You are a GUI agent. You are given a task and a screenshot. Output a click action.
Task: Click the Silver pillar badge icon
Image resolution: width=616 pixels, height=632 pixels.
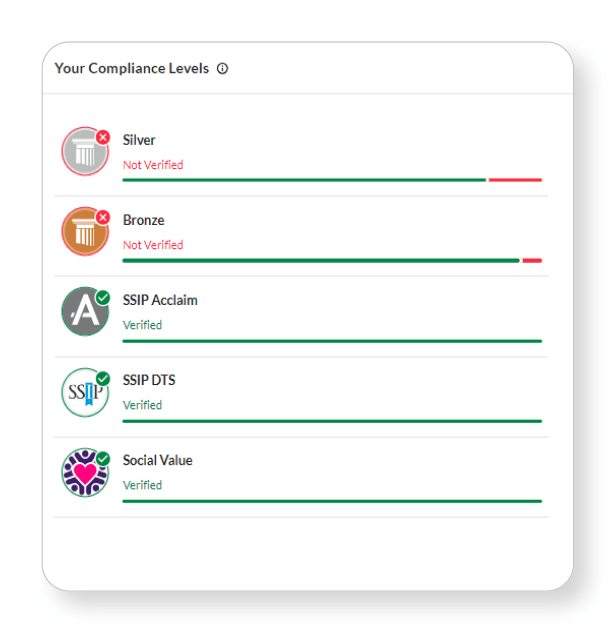pos(84,153)
